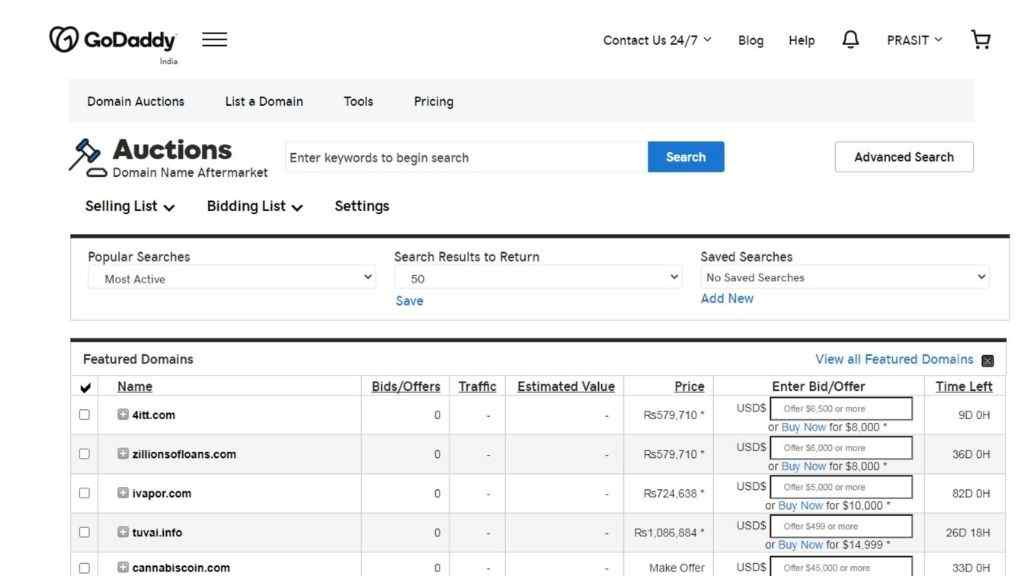This screenshot has width=1024, height=576.
Task: Sort by the Traffic column header
Action: point(477,387)
